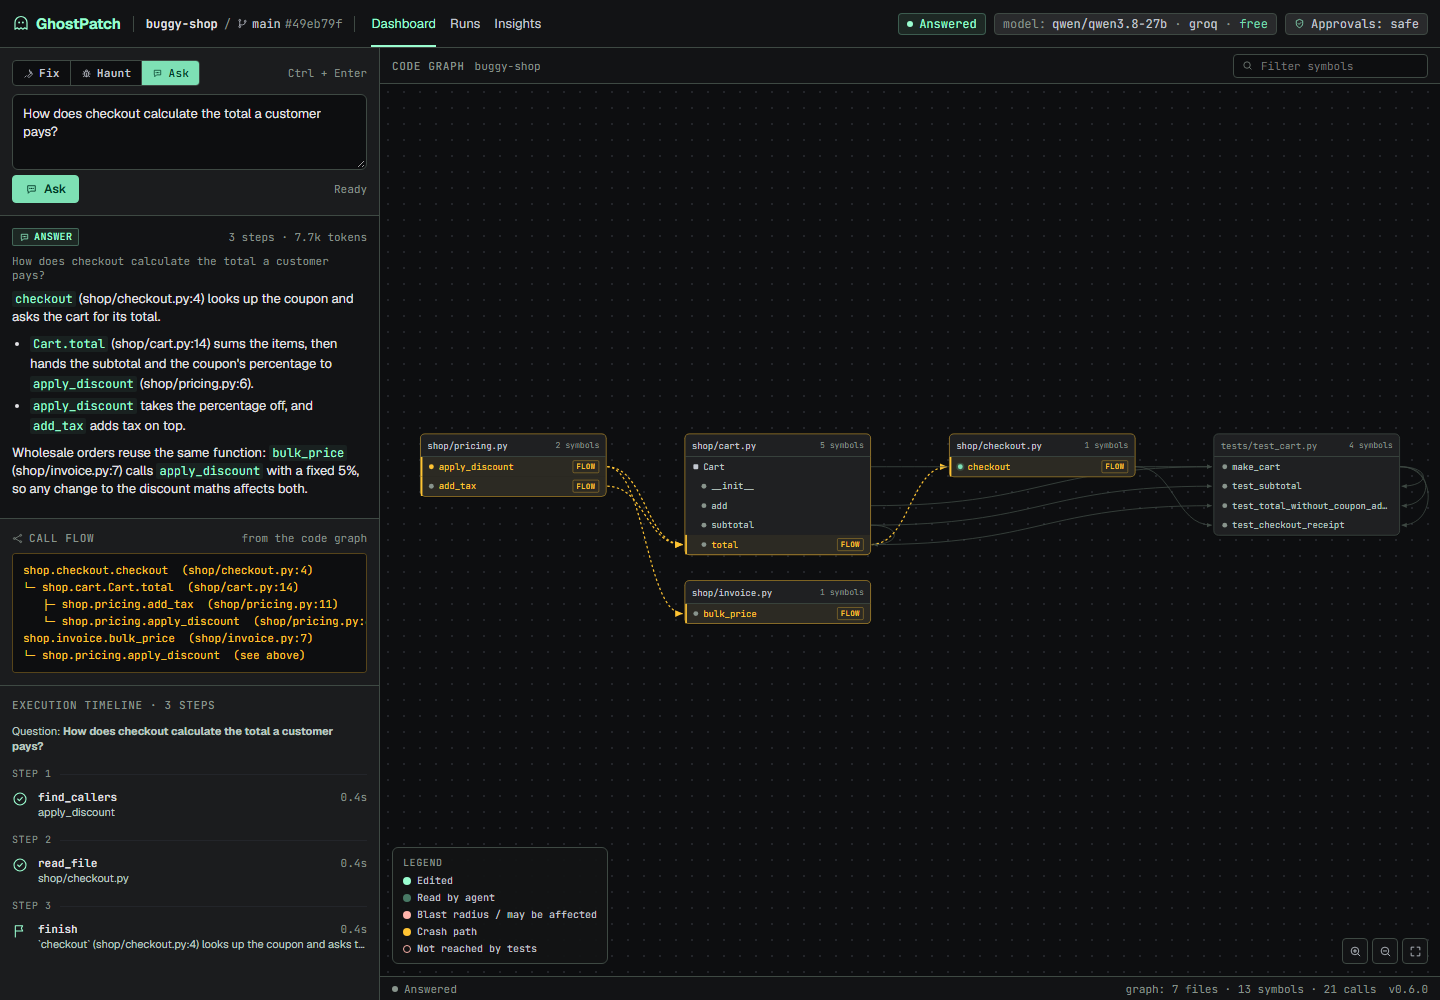Open the Insights tab
The height and width of the screenshot is (1000, 1440).
pos(517,24)
